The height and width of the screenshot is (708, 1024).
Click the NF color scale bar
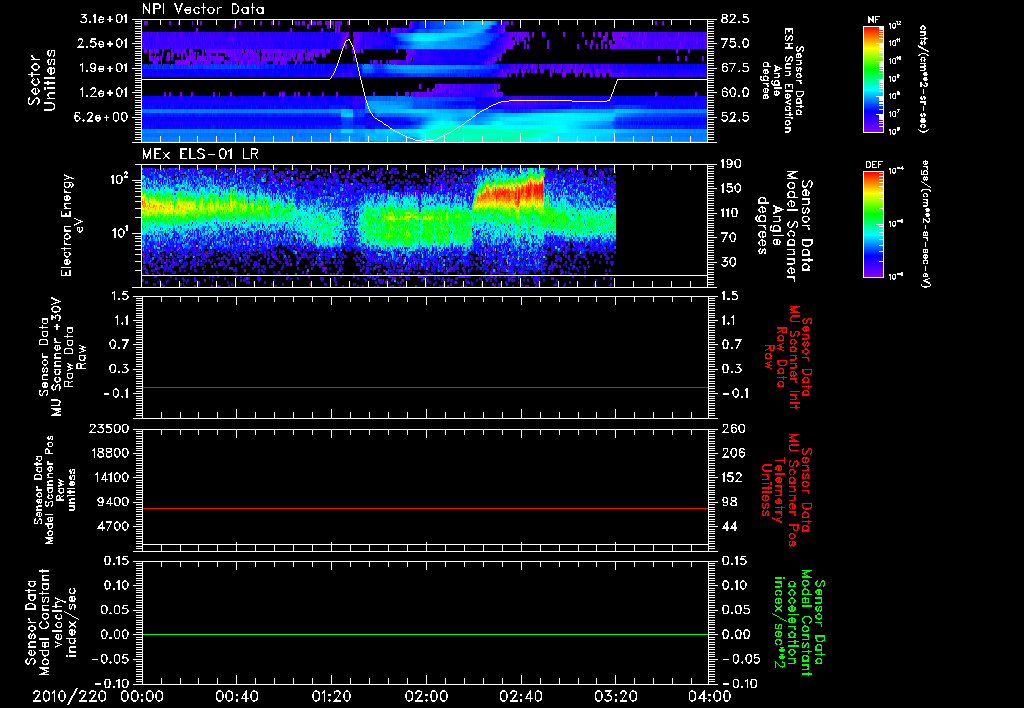[874, 78]
